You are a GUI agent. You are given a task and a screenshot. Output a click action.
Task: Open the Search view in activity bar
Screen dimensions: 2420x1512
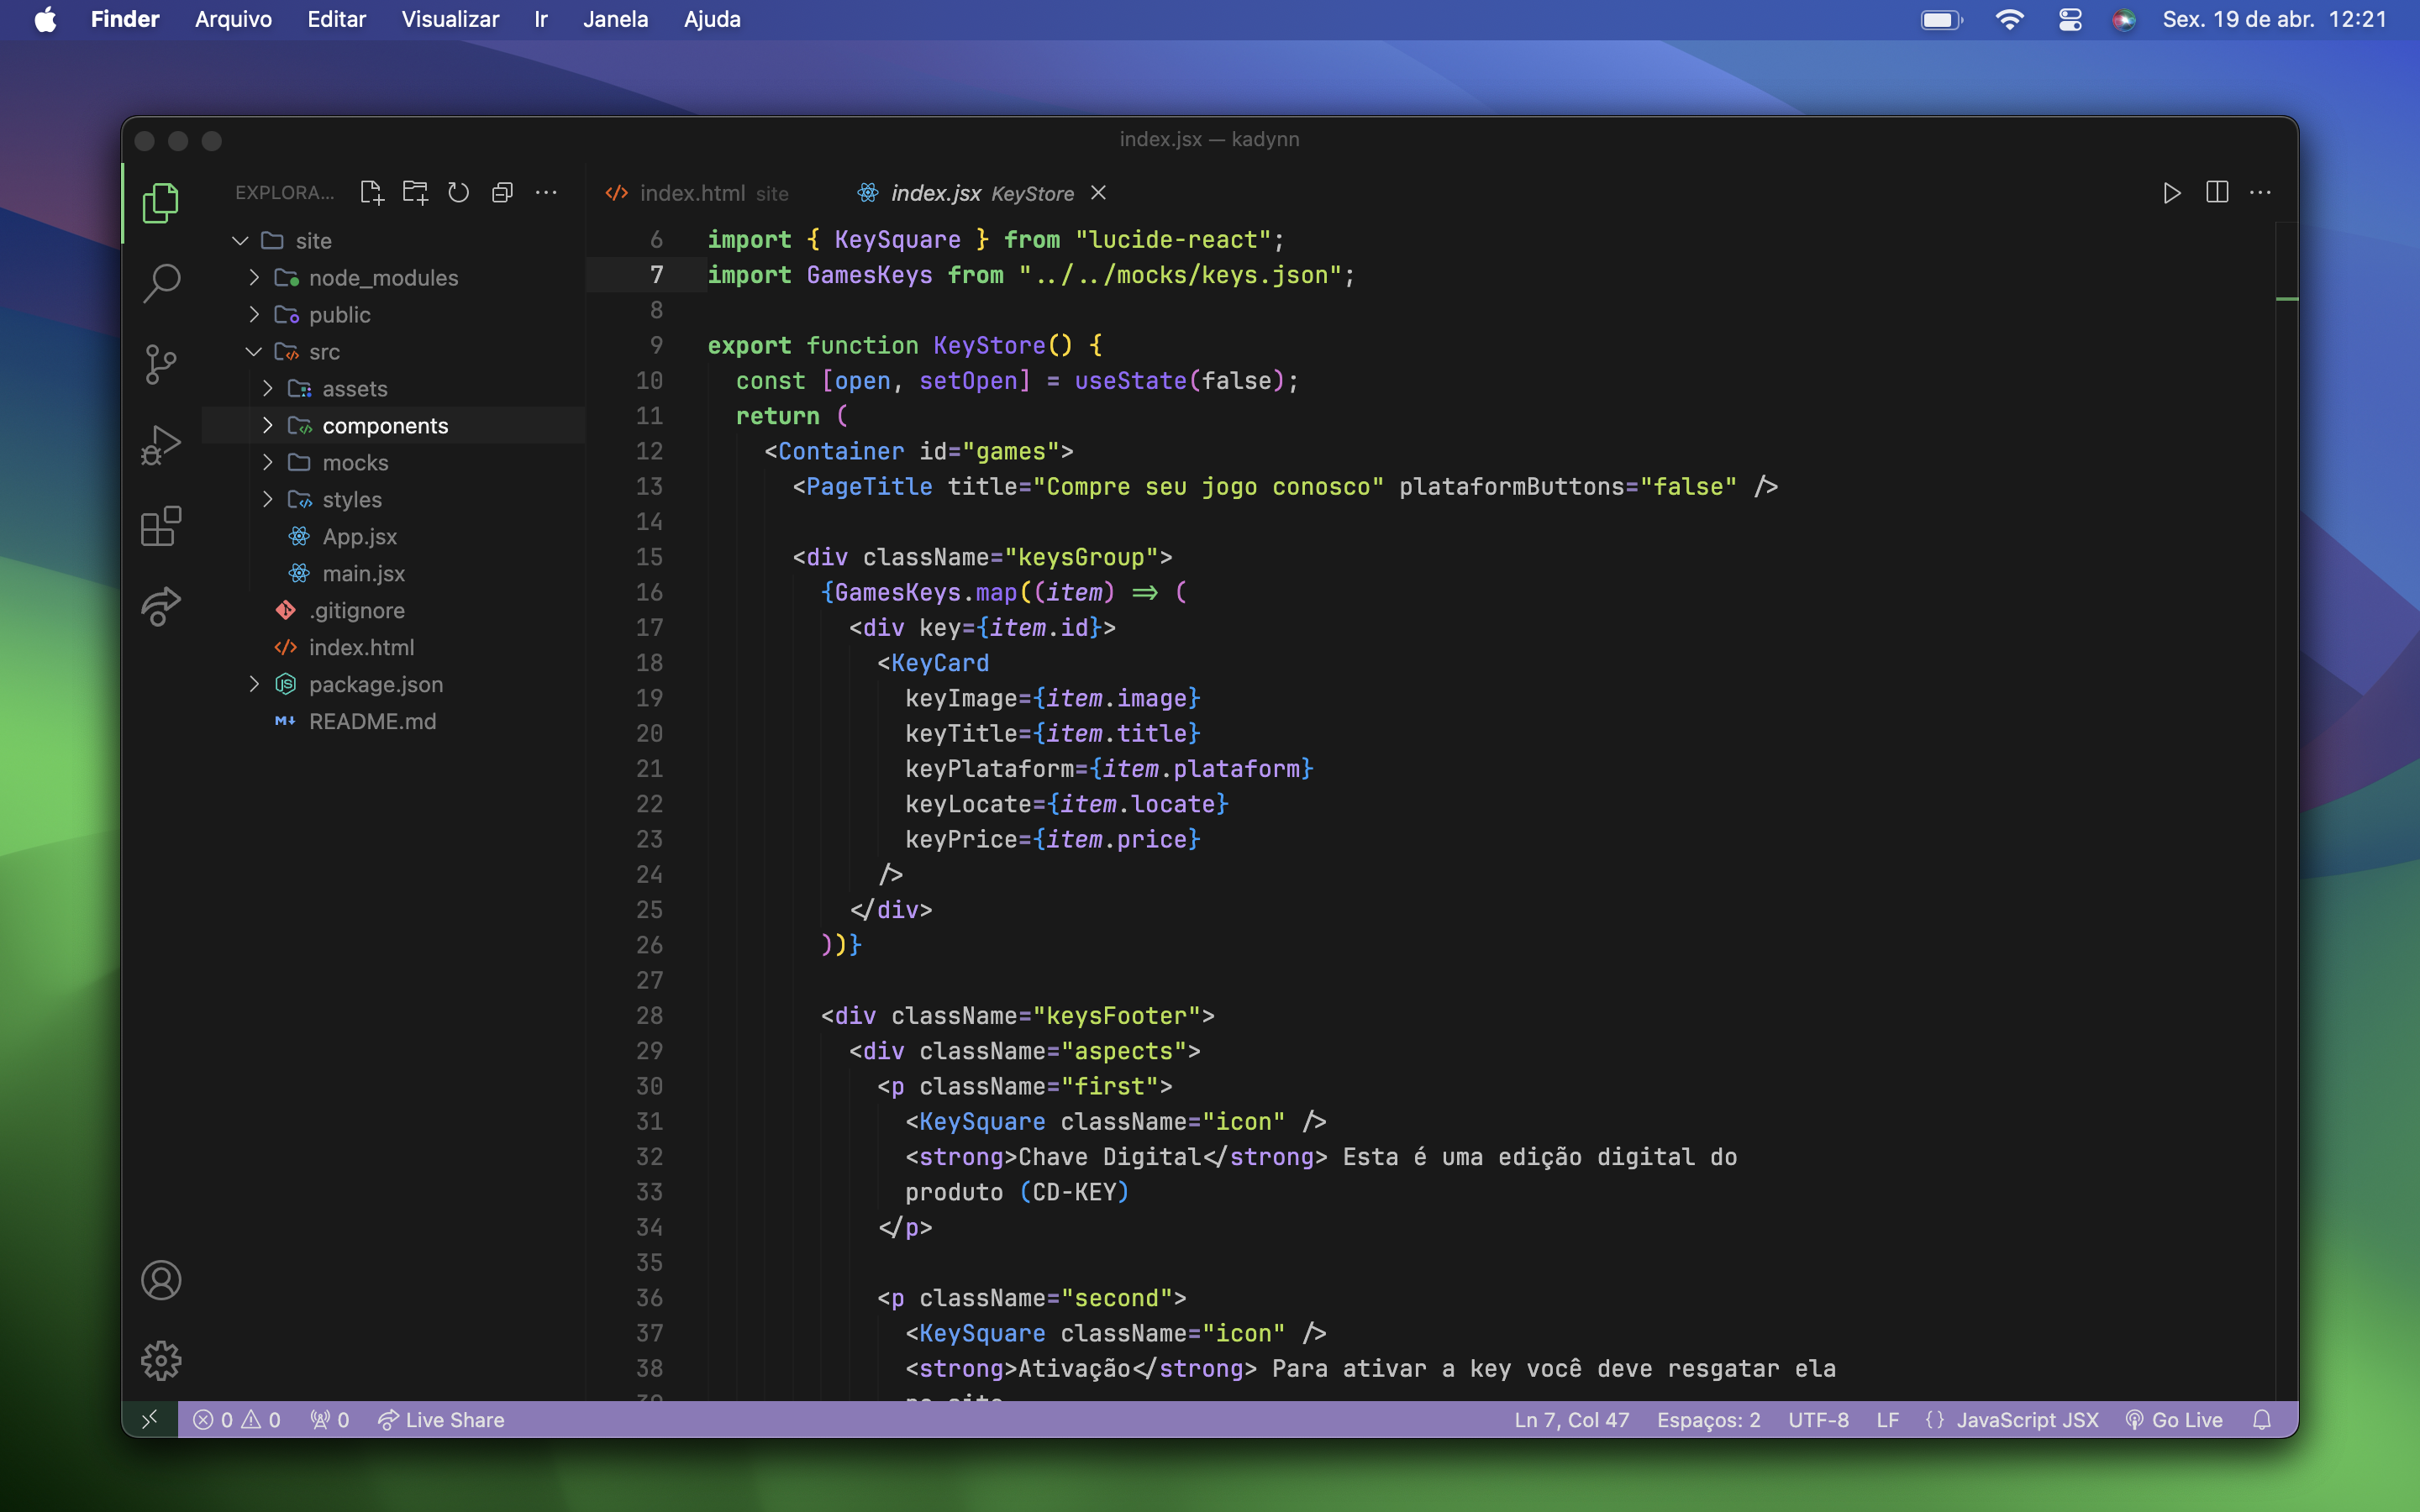161,283
